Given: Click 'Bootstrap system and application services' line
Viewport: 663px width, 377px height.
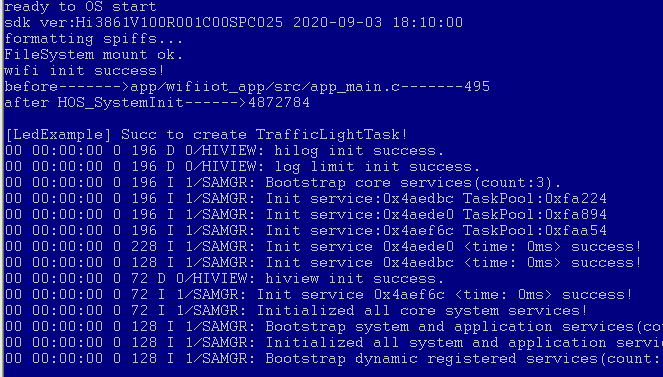Looking at the screenshot, I should [x=334, y=327].
